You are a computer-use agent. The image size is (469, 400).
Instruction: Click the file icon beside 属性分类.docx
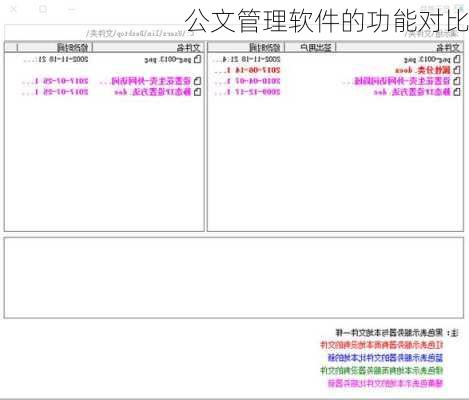[457, 70]
